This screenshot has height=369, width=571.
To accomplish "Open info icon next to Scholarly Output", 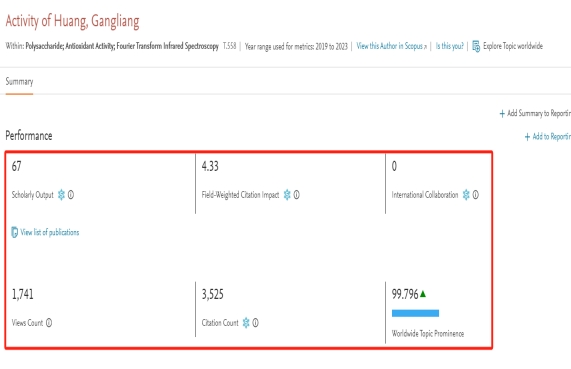I will pos(71,195).
